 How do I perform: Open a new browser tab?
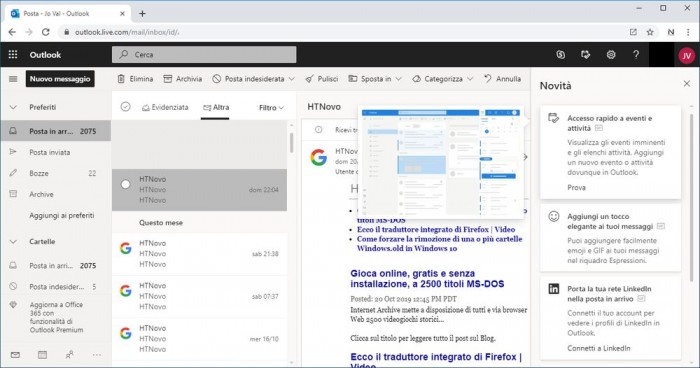(x=142, y=13)
